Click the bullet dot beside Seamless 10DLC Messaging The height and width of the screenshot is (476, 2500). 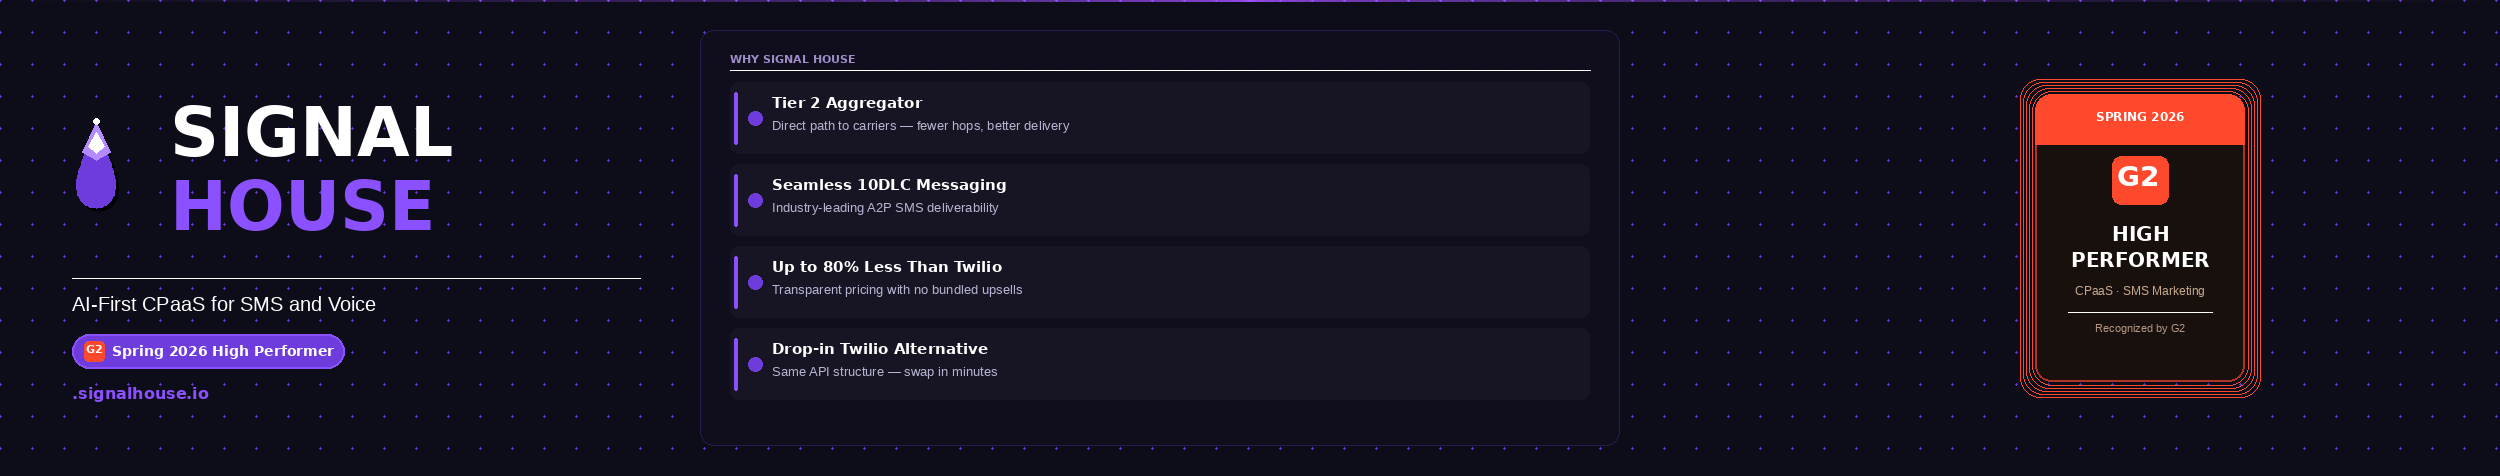(755, 201)
